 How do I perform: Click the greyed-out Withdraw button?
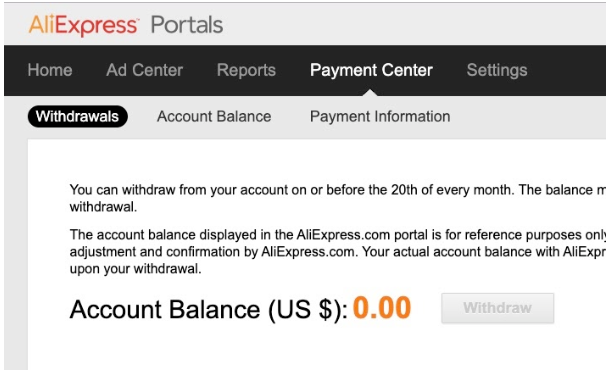[497, 308]
